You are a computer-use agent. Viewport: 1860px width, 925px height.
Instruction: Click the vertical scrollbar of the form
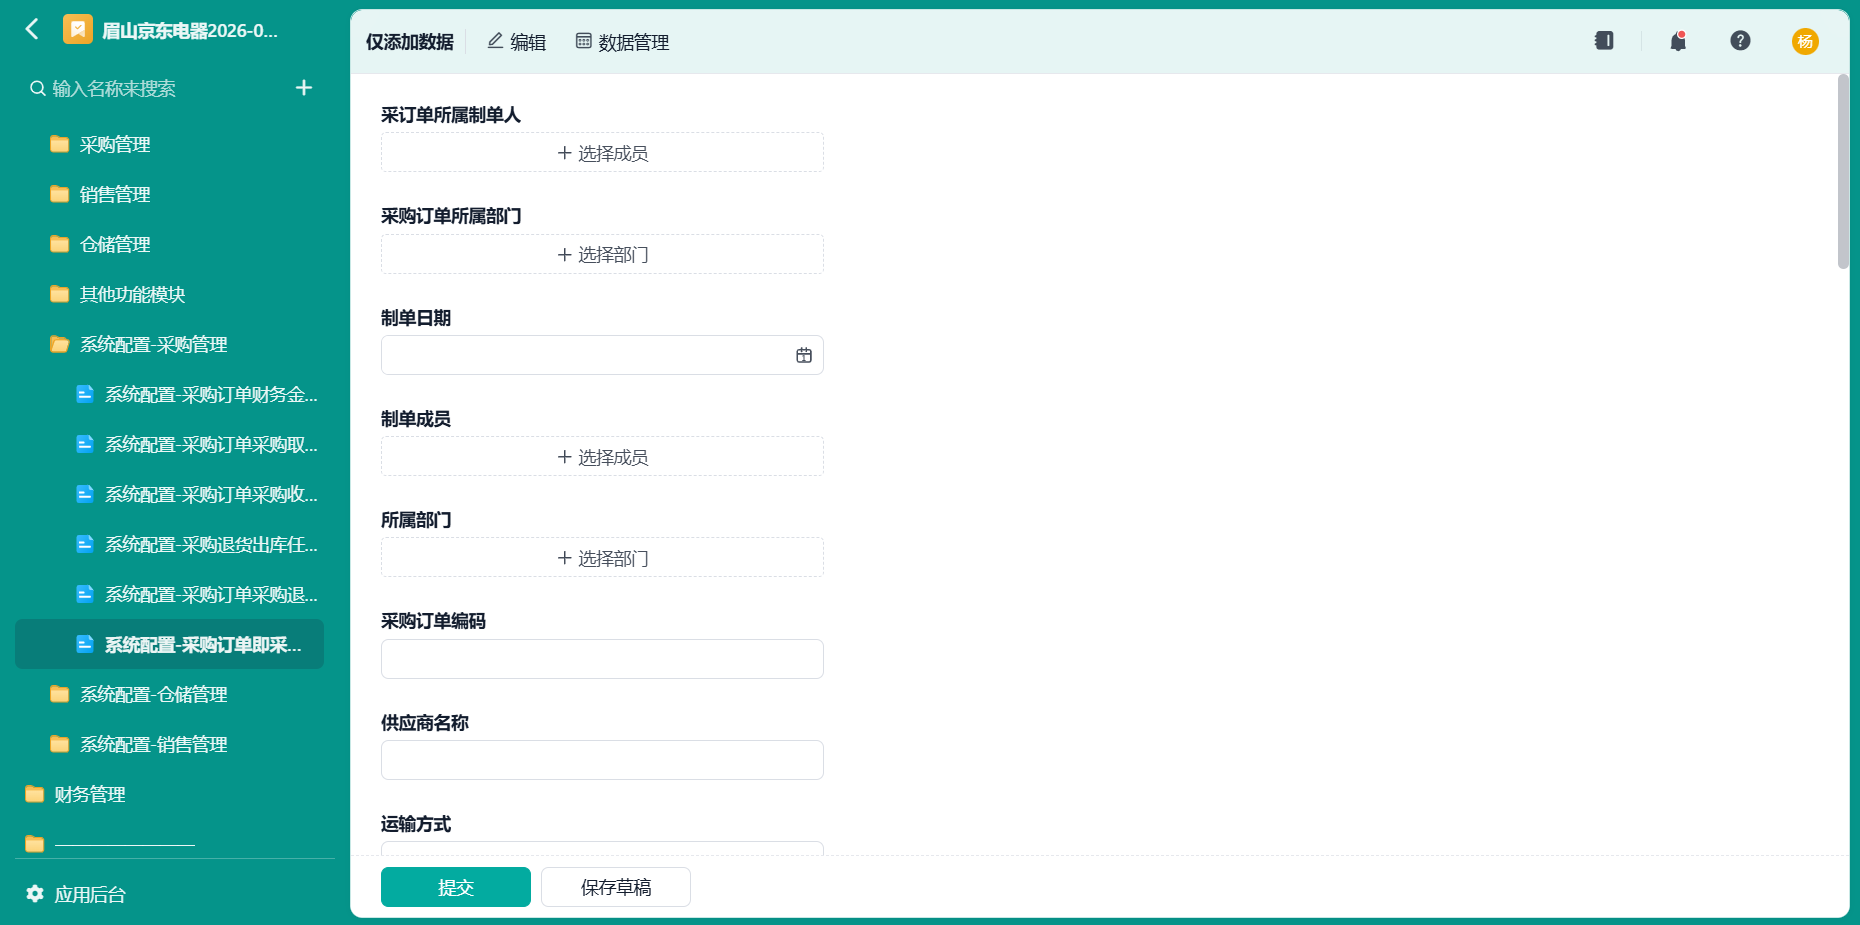point(1843,171)
